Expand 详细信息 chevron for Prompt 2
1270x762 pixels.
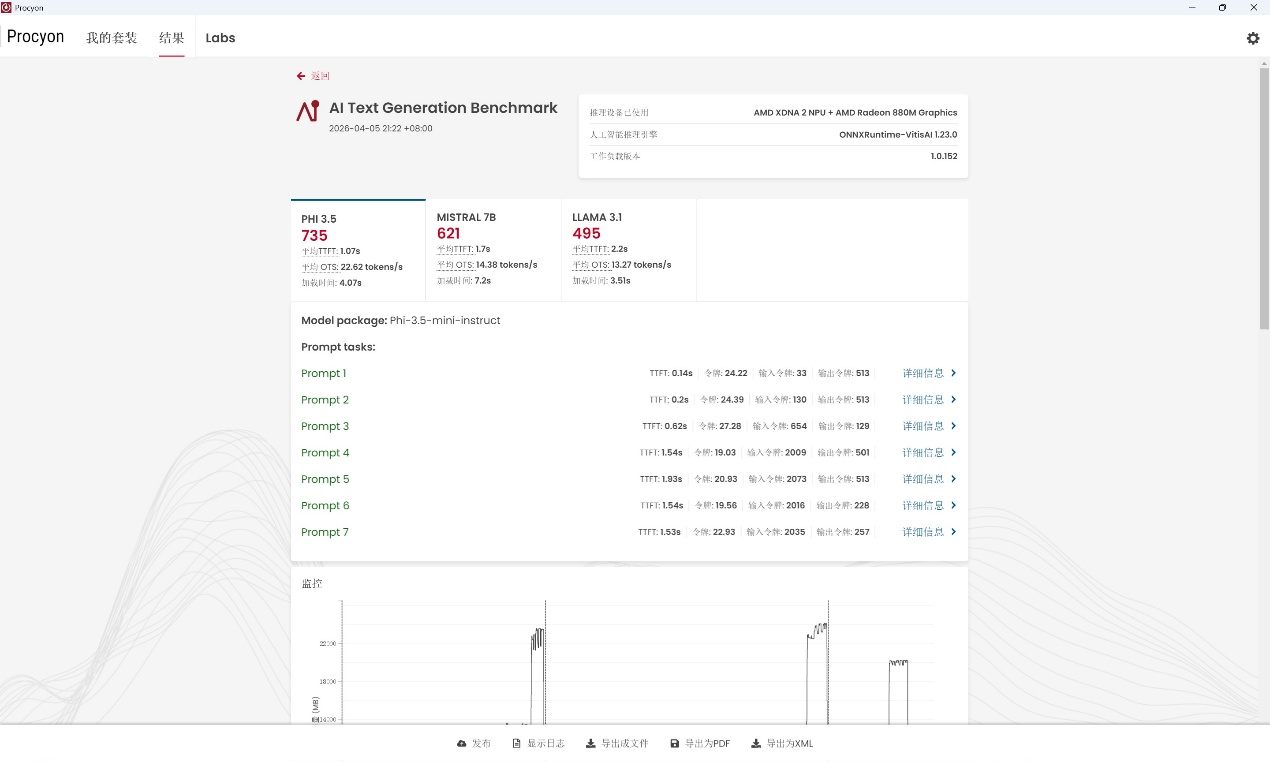pos(954,400)
